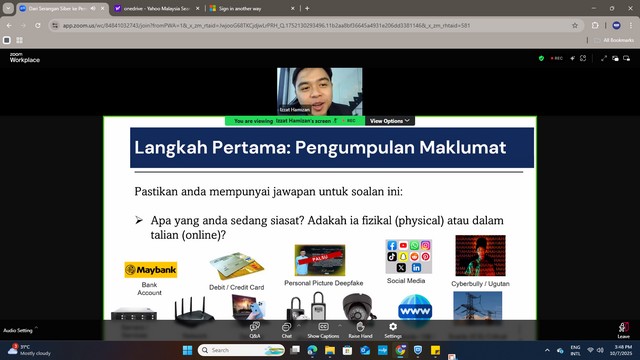The height and width of the screenshot is (360, 640).
Task: Show hidden system tray icons
Action: (547, 350)
